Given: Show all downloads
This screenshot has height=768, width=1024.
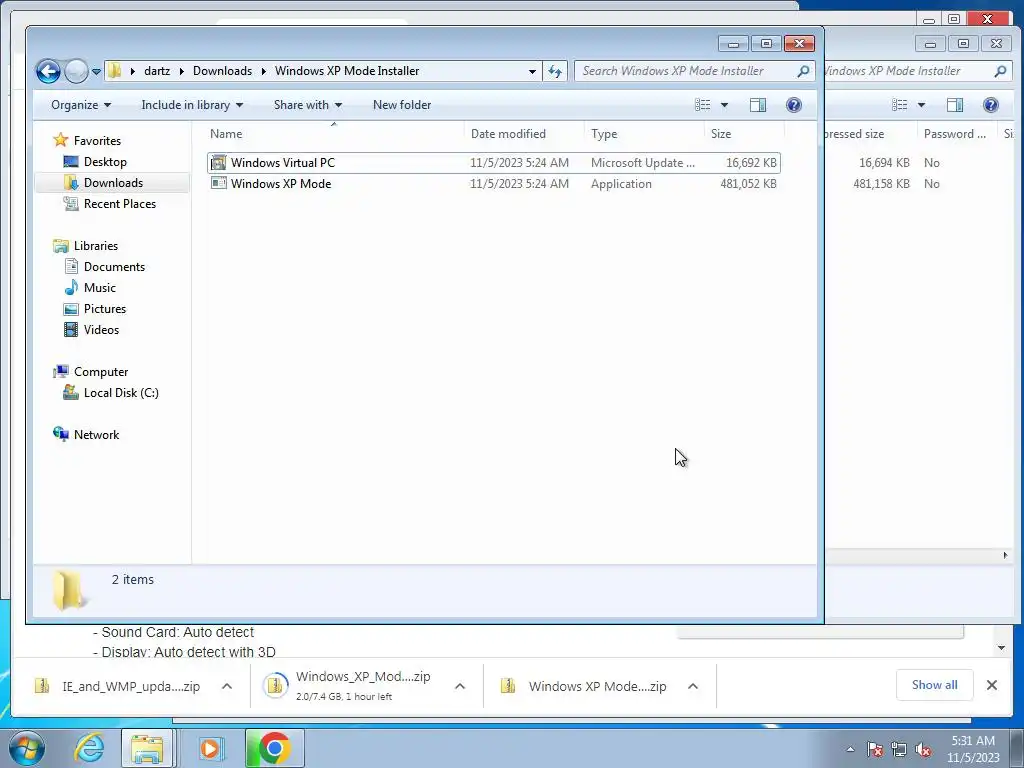Looking at the screenshot, I should 935,684.
